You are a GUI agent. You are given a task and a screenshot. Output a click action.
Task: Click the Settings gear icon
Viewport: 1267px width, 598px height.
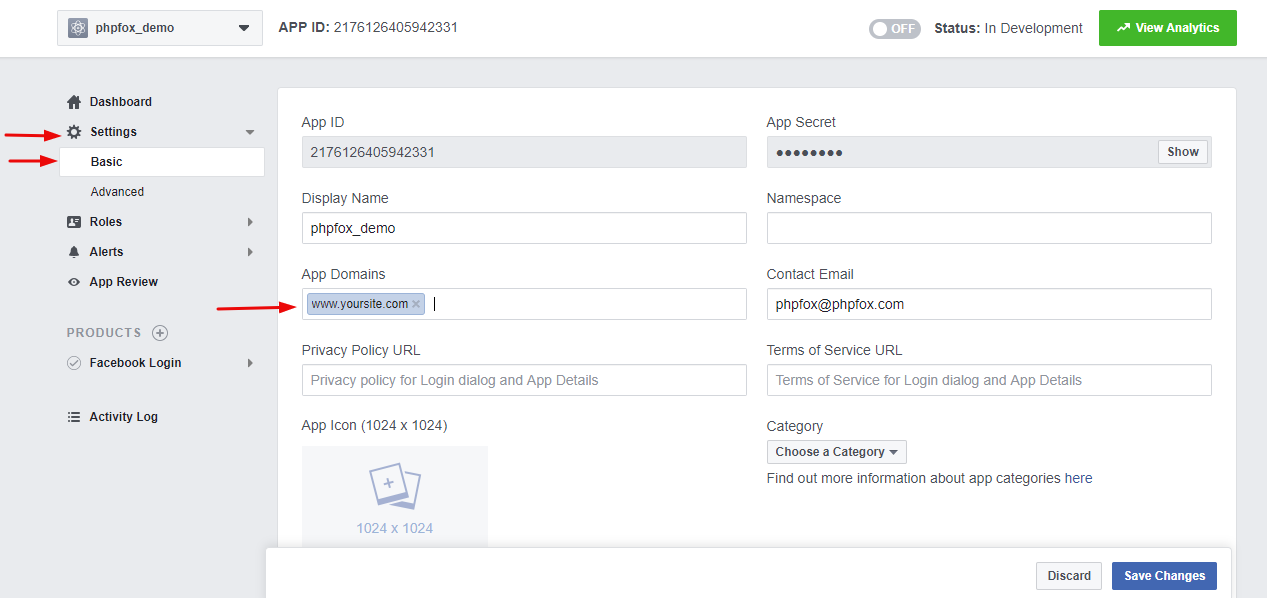tap(74, 132)
